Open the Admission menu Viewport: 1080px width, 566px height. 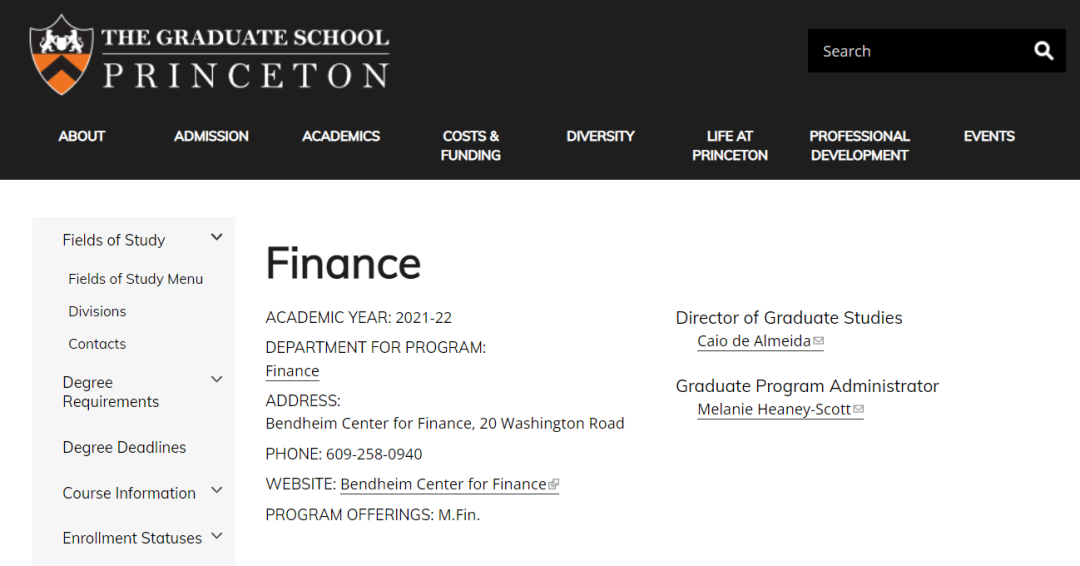click(211, 136)
